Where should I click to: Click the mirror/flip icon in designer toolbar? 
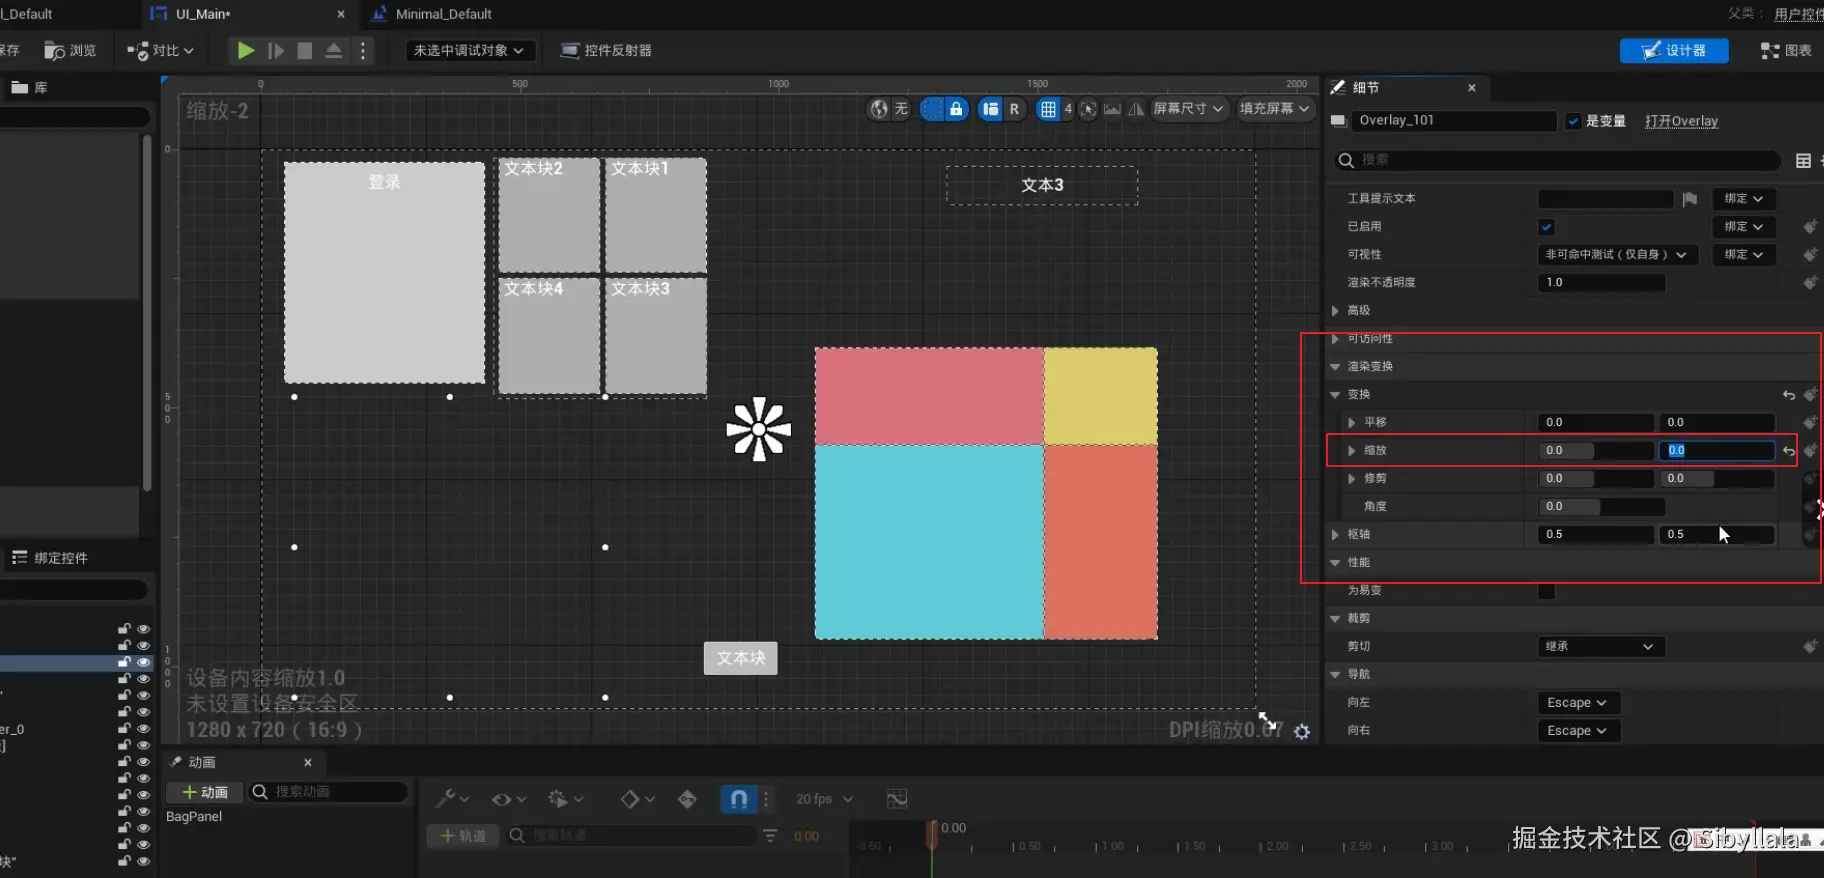[x=1136, y=109]
